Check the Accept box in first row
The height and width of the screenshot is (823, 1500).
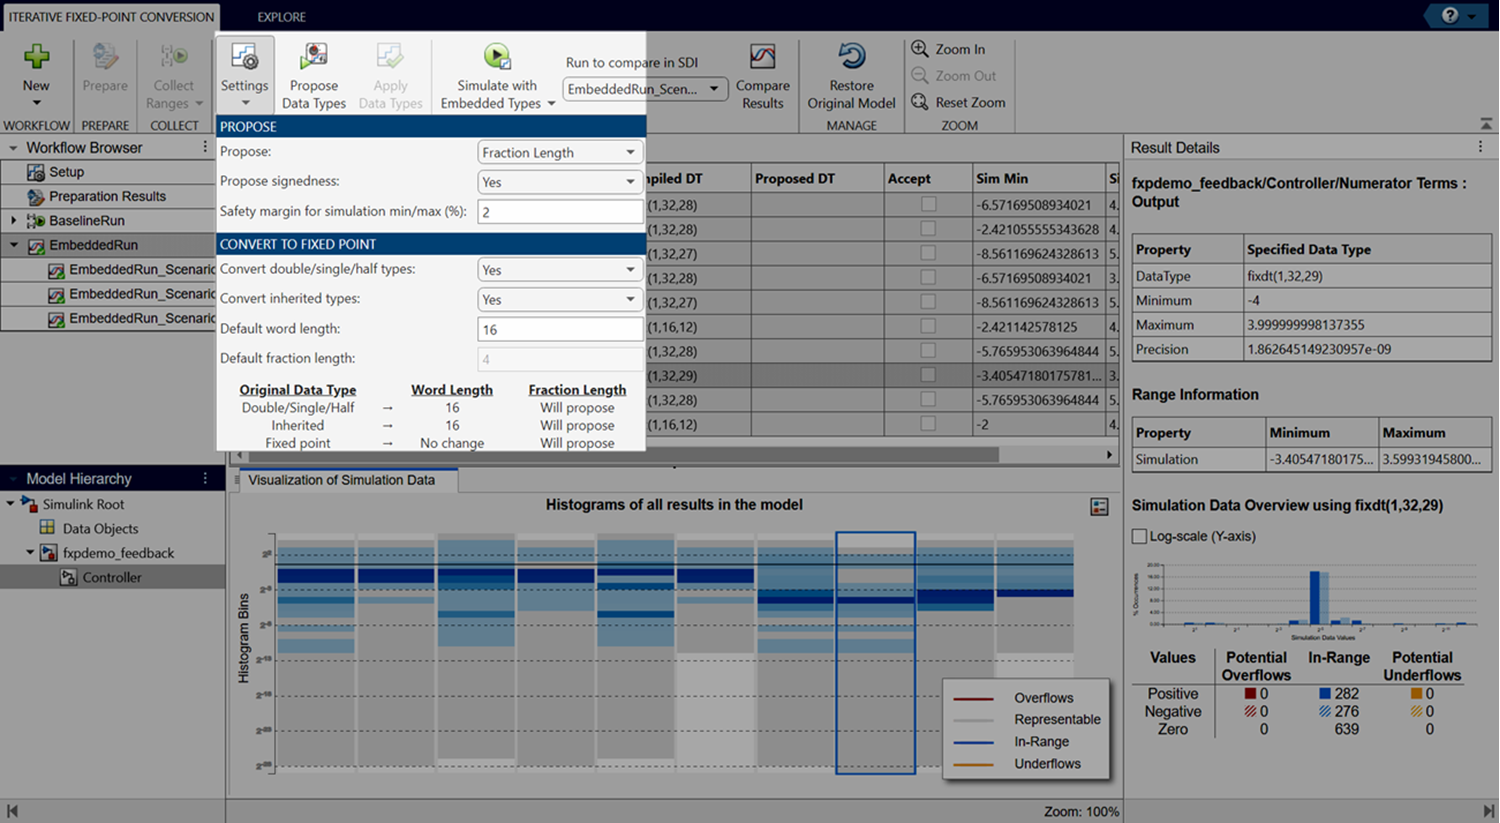tap(928, 204)
